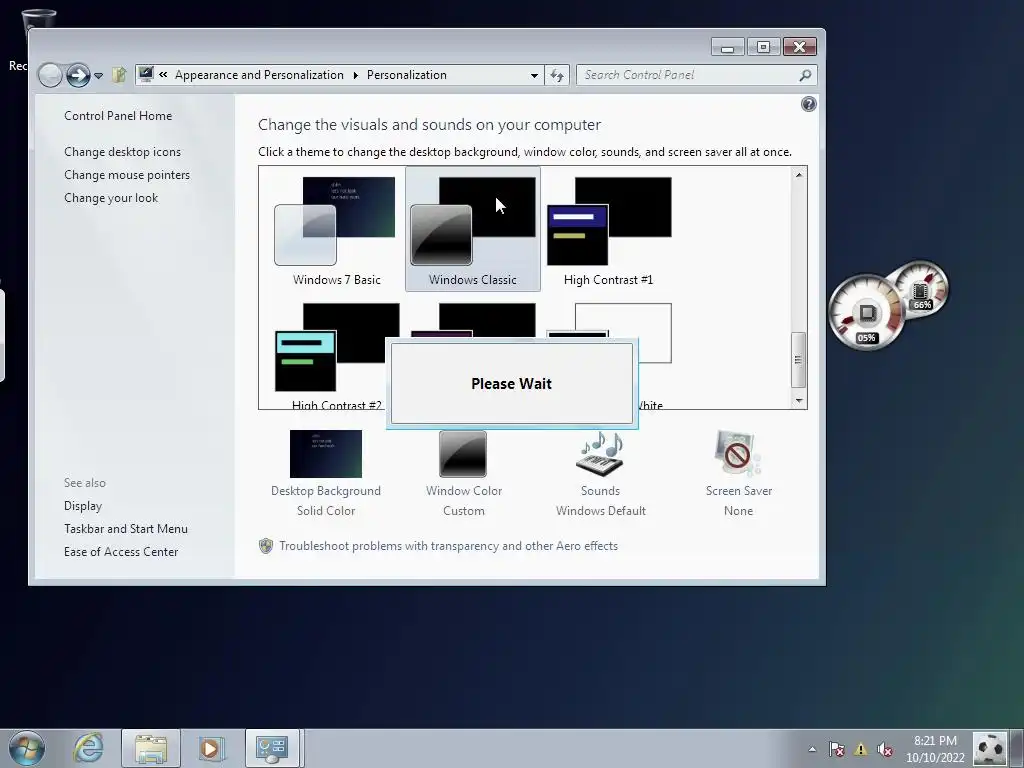Screen dimensions: 1024x768
Task: Click the theme list scroll down arrow
Action: (799, 400)
